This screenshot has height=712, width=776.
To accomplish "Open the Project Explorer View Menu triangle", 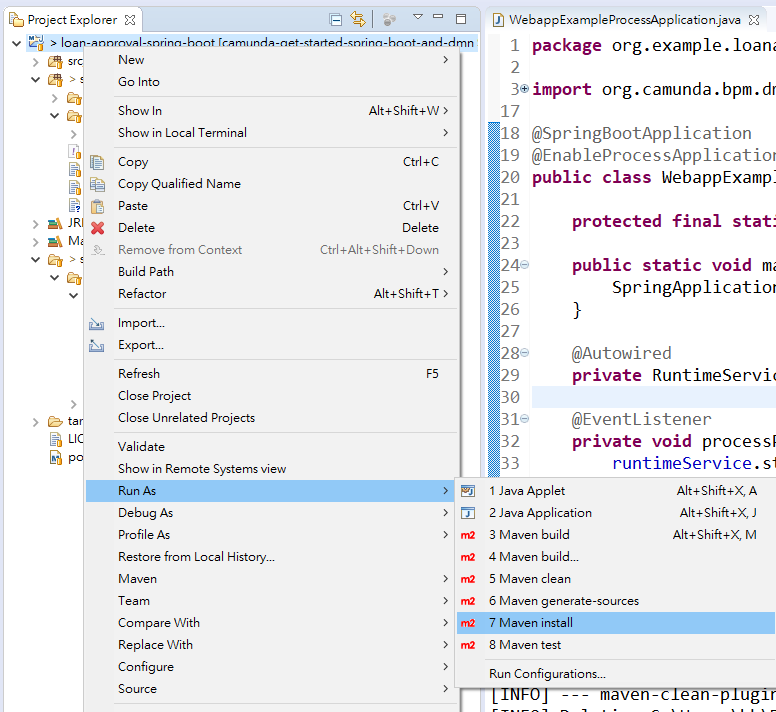I will tap(418, 18).
